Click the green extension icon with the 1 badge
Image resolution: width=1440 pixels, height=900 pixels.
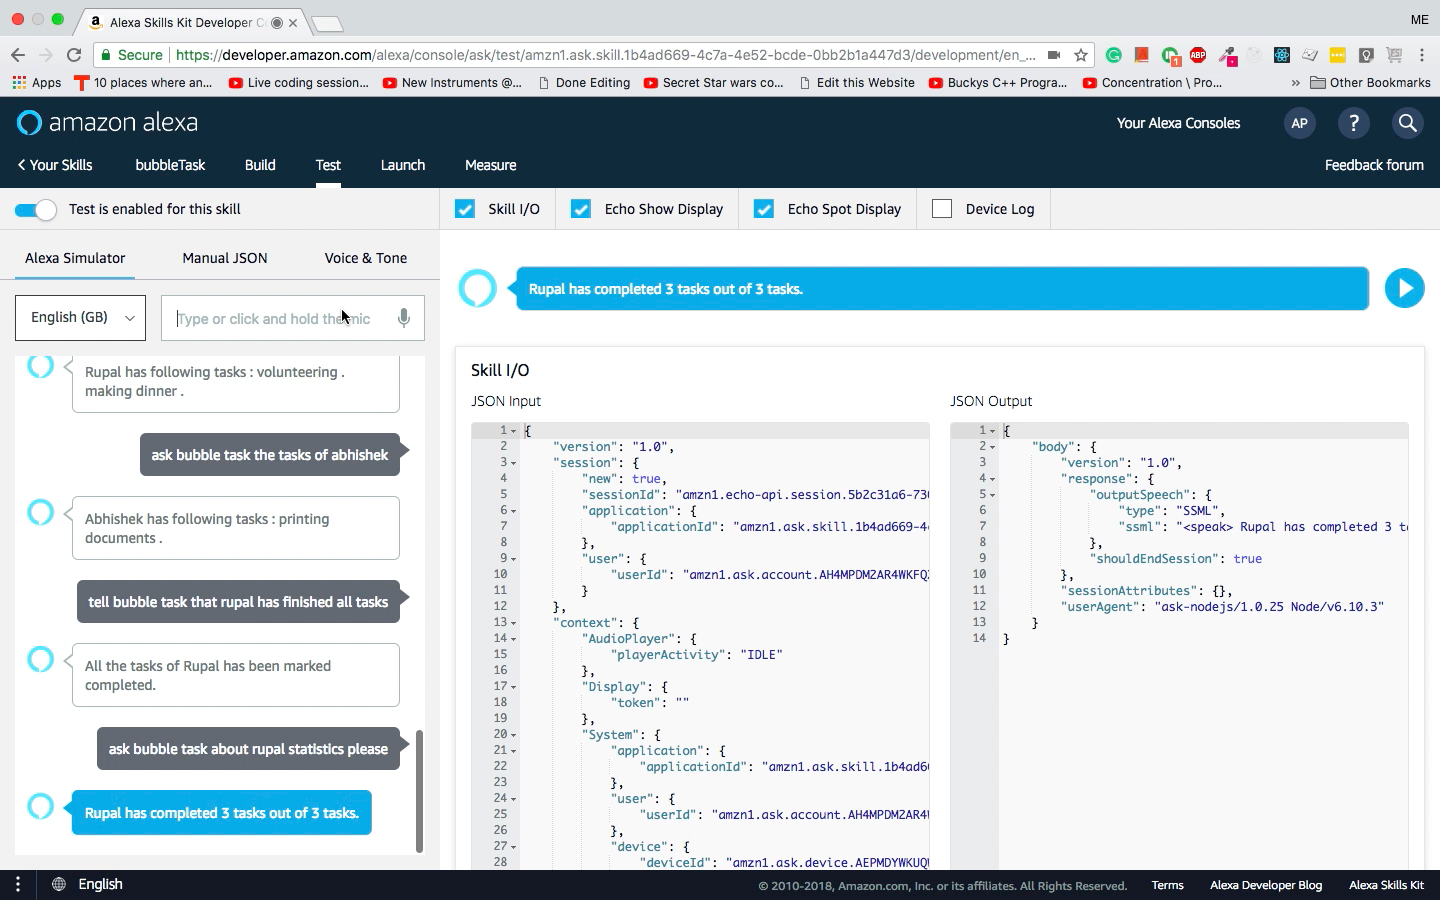point(1170,56)
